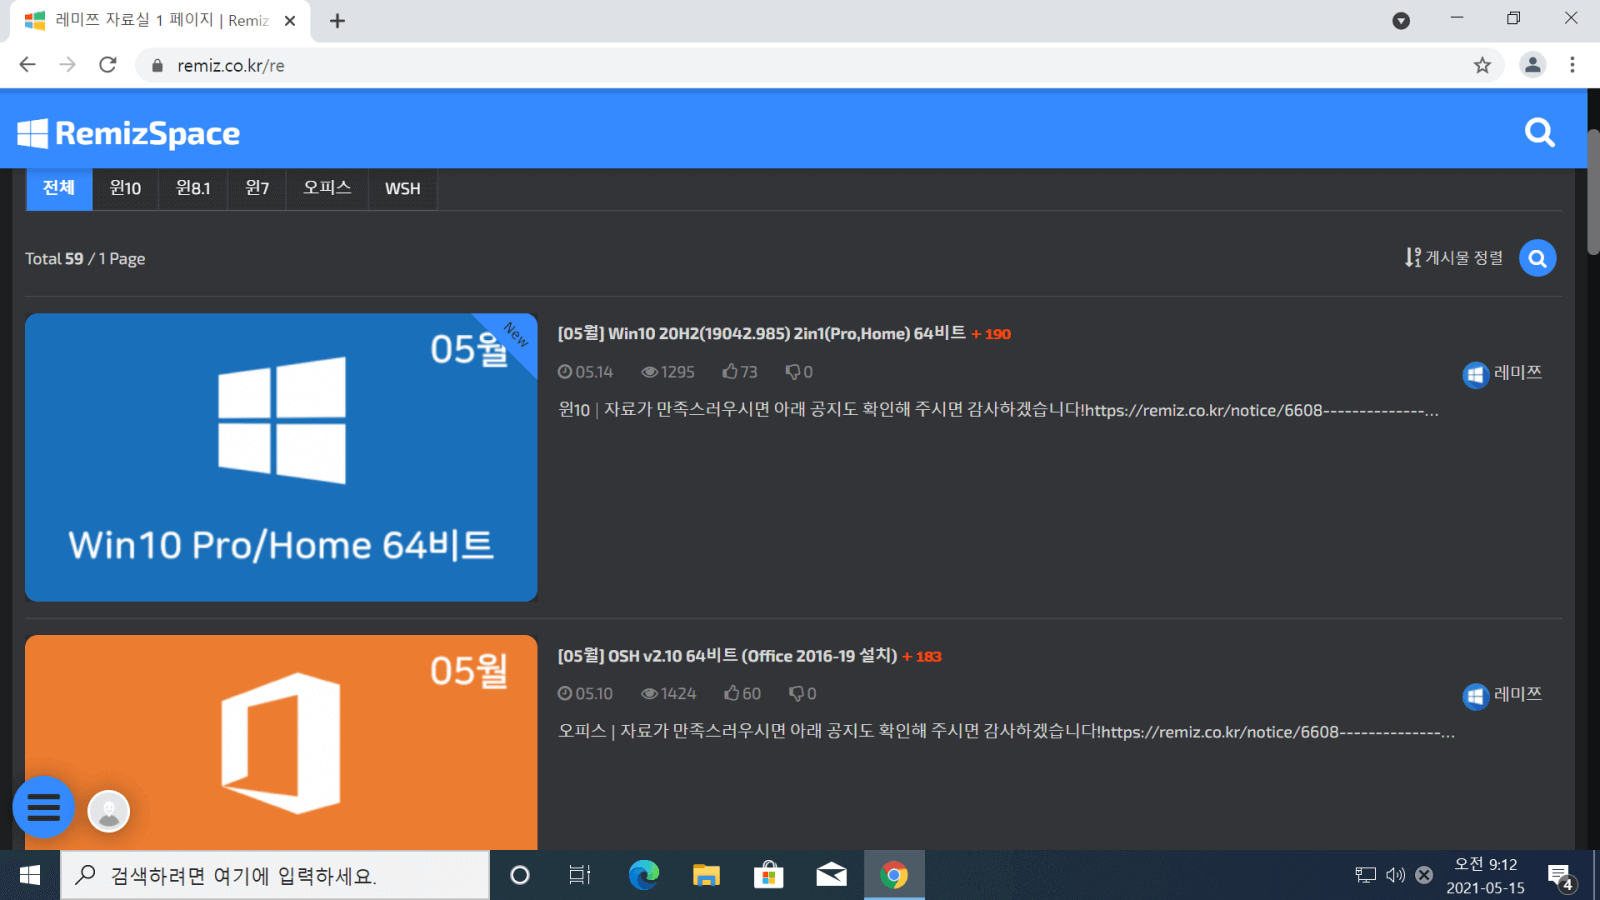The width and height of the screenshot is (1600, 900).
Task: Open the tab search dropdown arrow
Action: [x=1401, y=21]
